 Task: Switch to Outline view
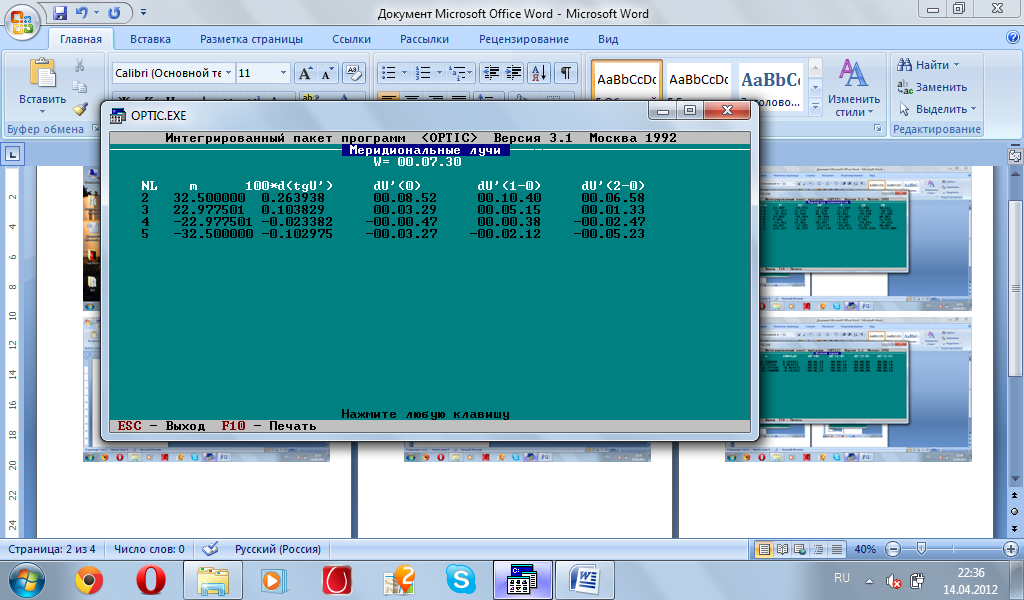click(818, 549)
